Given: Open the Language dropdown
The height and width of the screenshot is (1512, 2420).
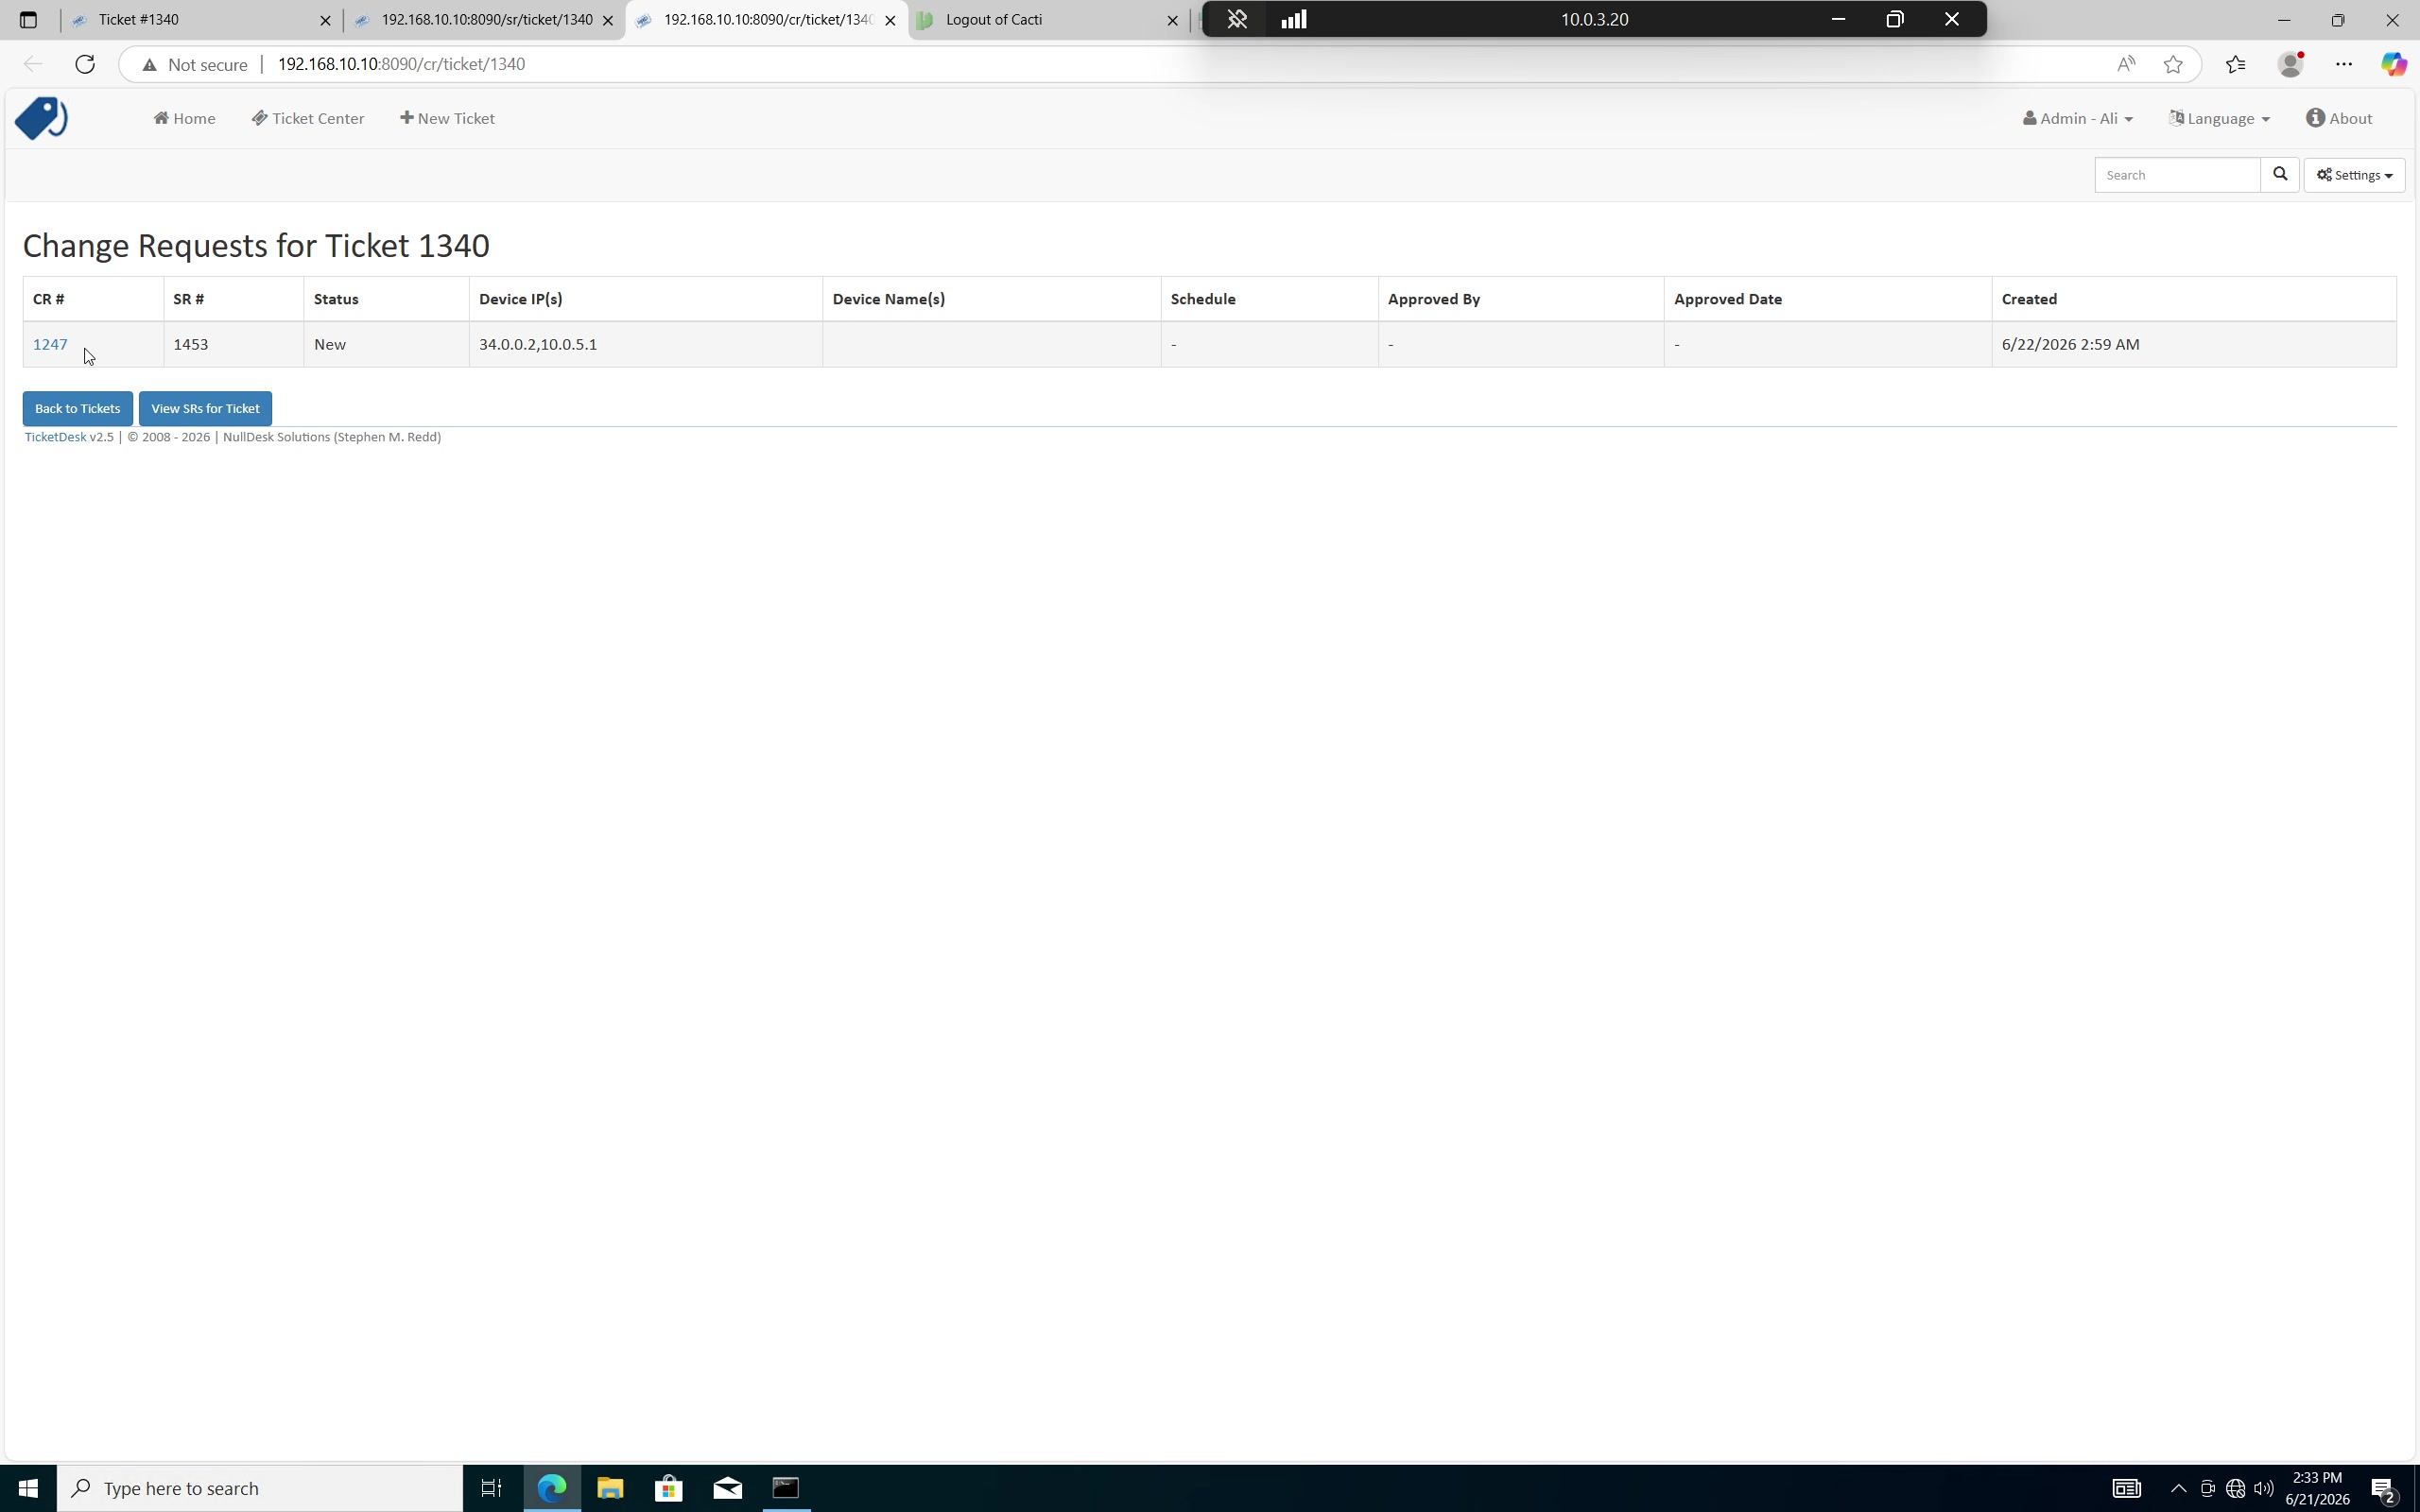Looking at the screenshot, I should (x=2219, y=118).
